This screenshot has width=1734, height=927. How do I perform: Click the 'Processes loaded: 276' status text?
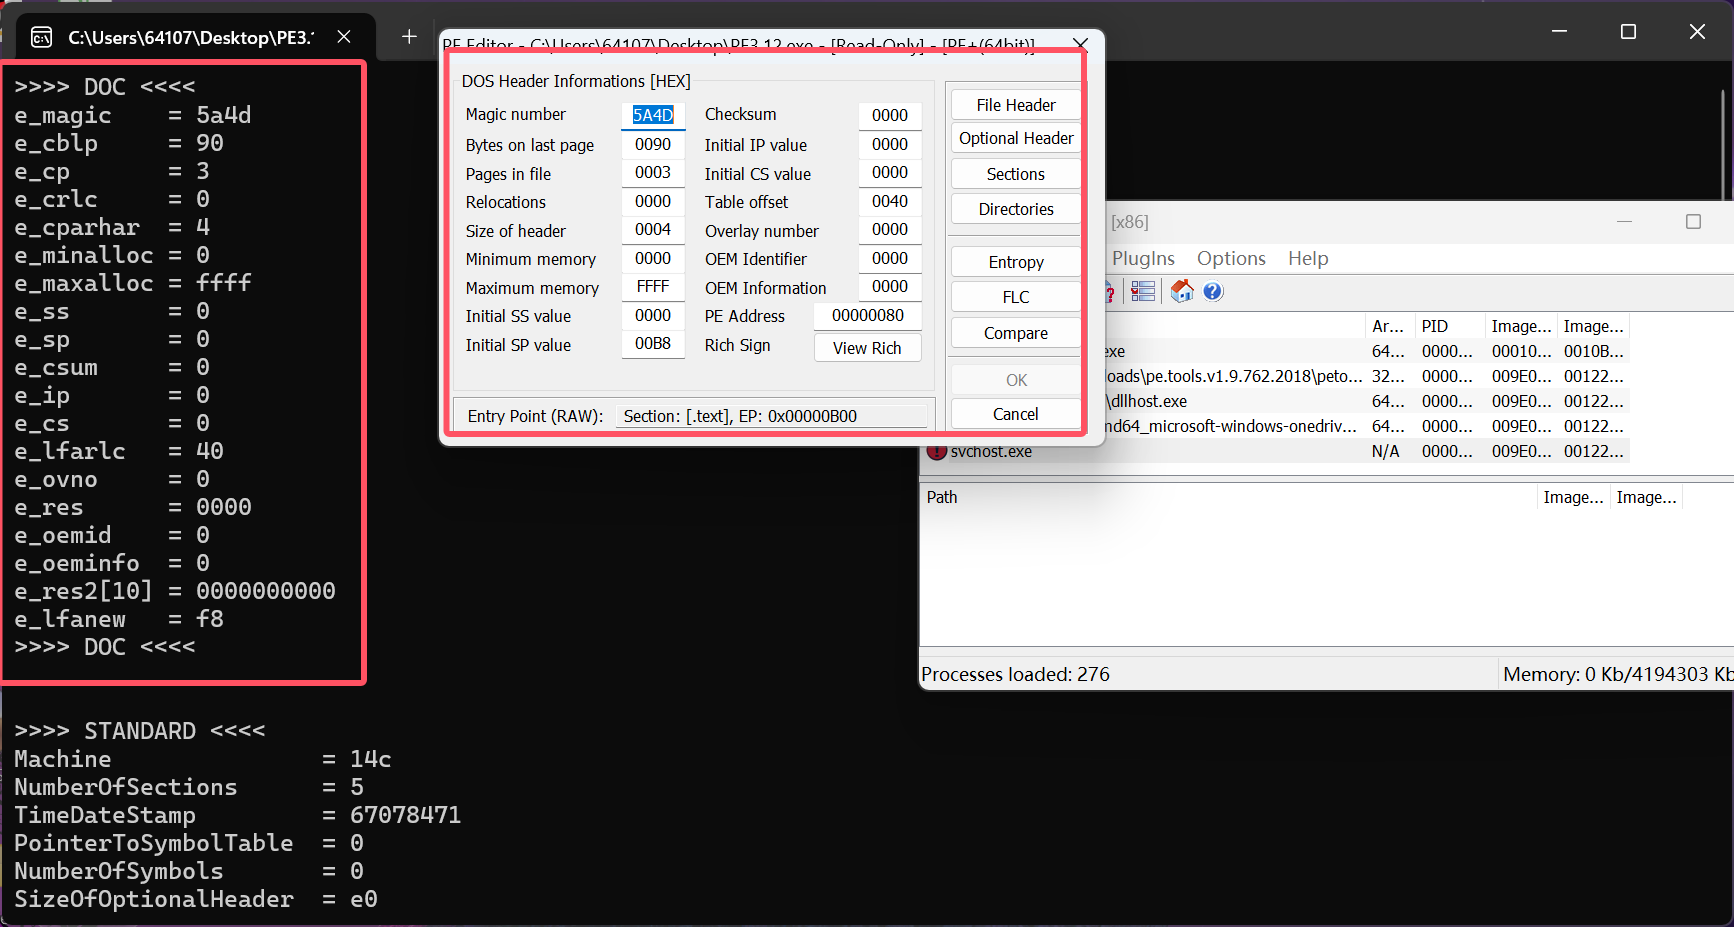coord(1015,674)
